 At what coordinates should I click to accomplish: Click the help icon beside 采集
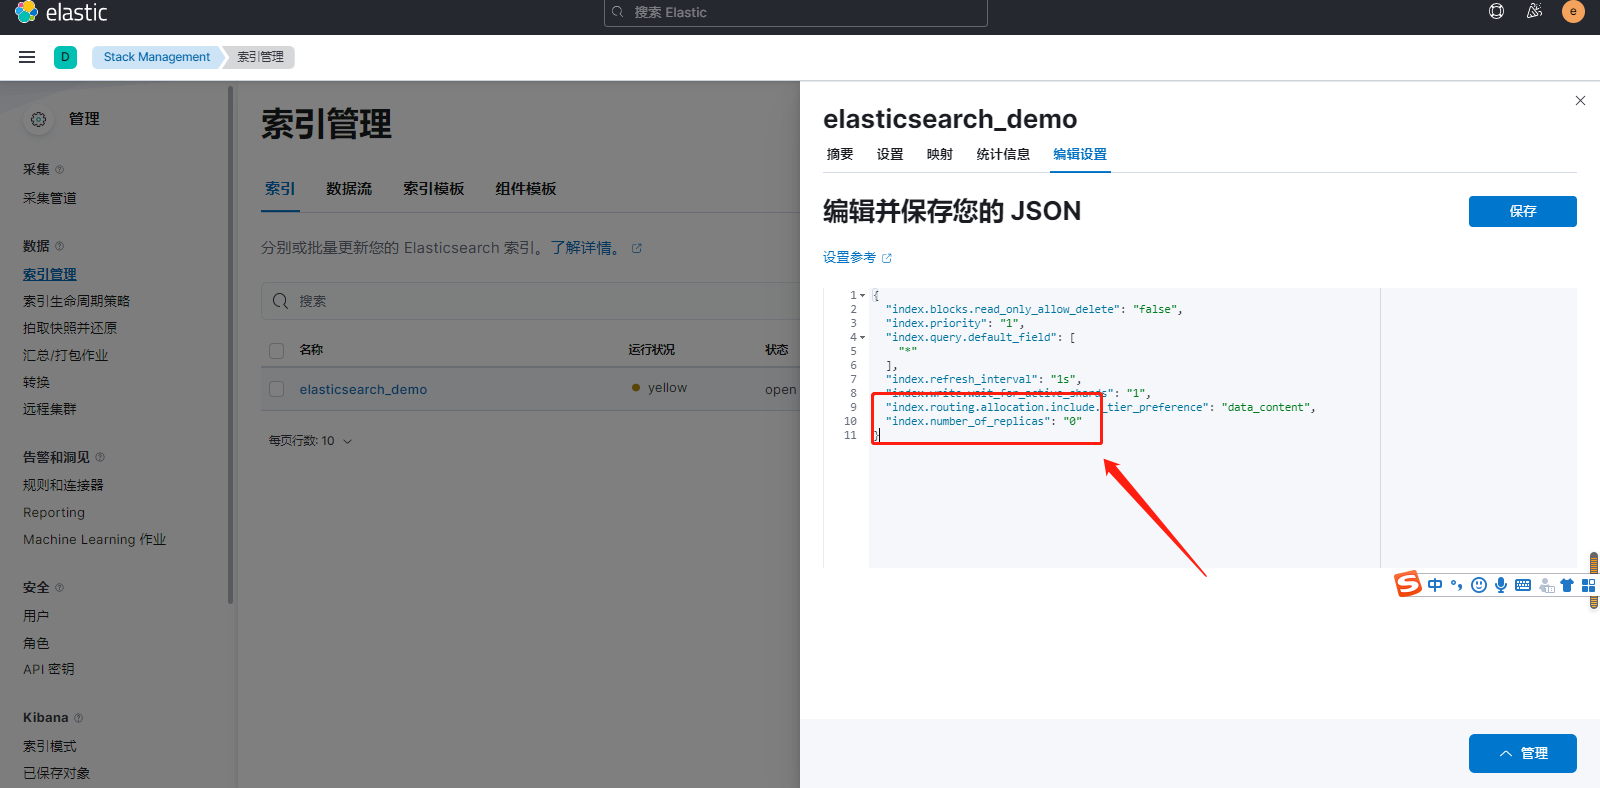click(x=59, y=170)
